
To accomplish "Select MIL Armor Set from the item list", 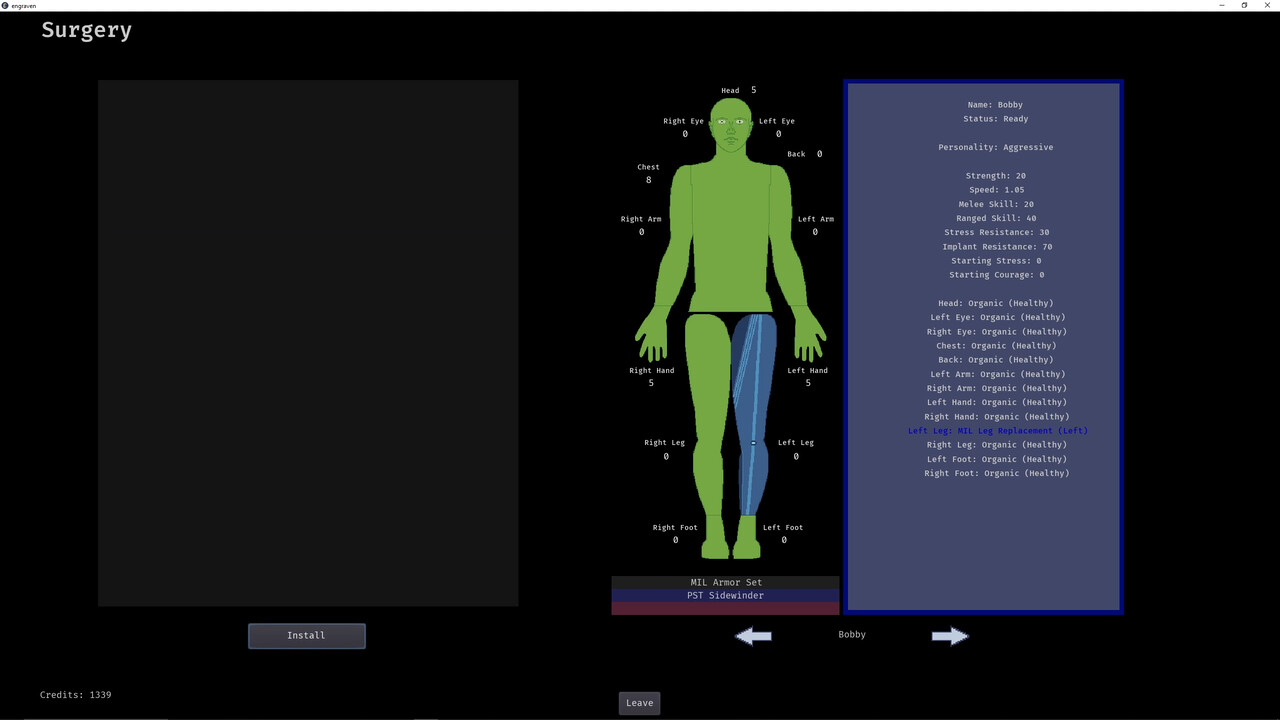I will 726,581.
